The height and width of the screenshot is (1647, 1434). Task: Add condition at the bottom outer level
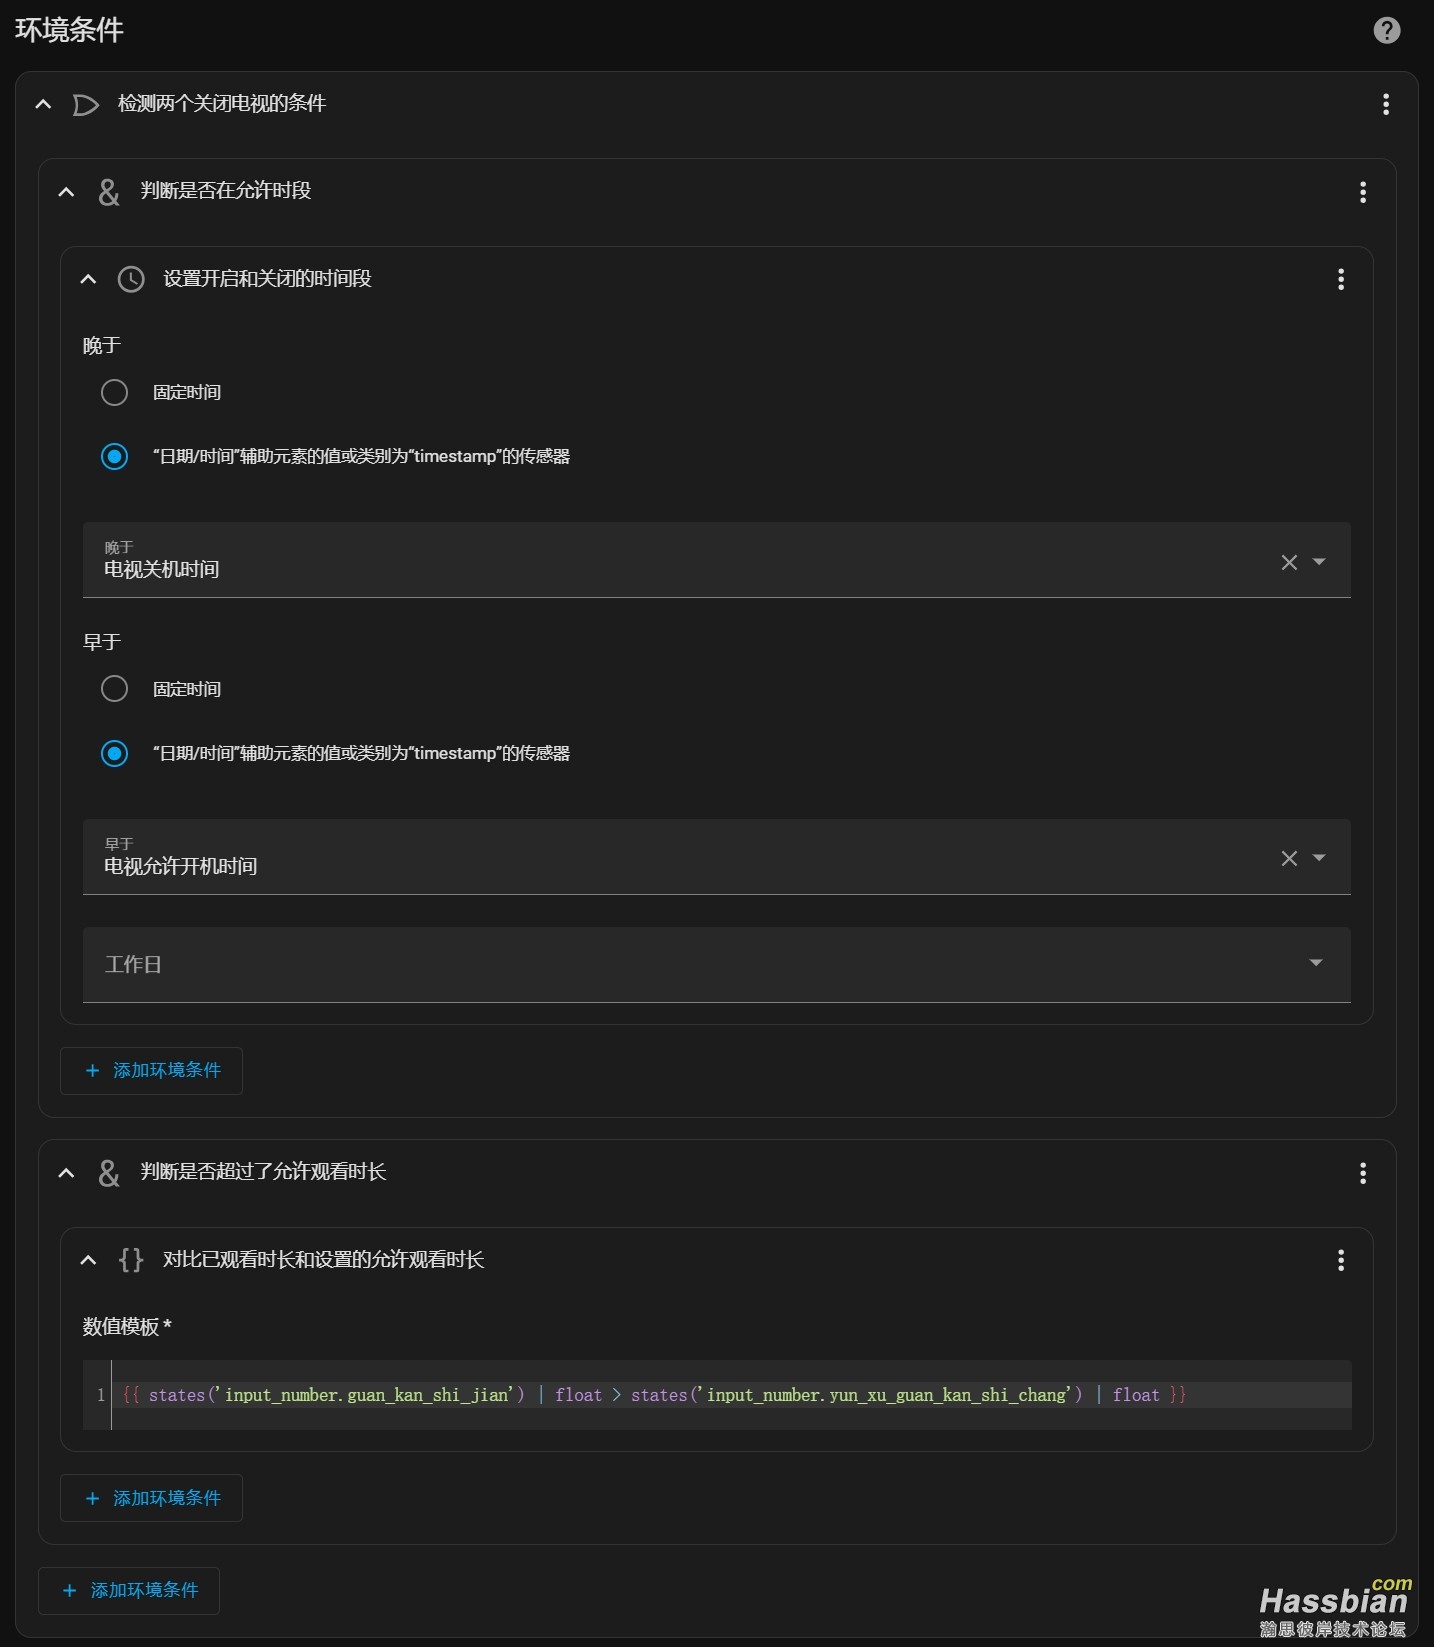[129, 1591]
